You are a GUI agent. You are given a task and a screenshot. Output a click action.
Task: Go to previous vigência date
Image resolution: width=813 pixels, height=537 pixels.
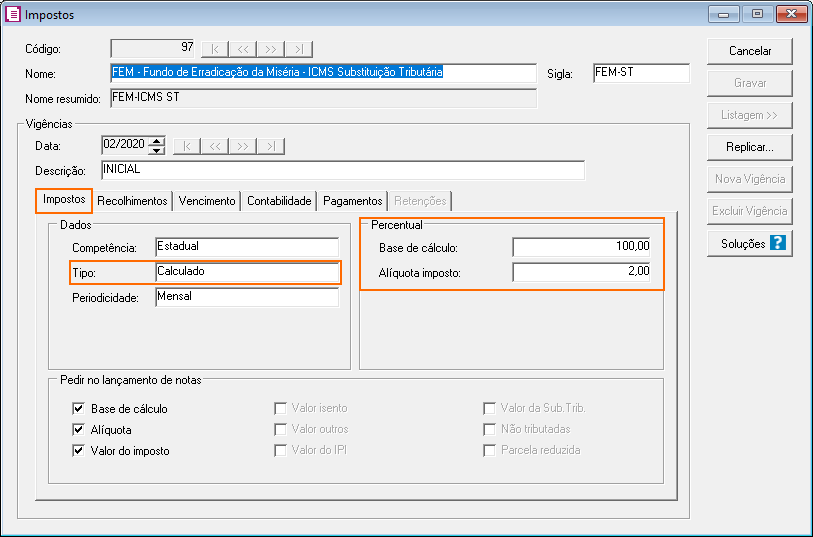(x=215, y=146)
